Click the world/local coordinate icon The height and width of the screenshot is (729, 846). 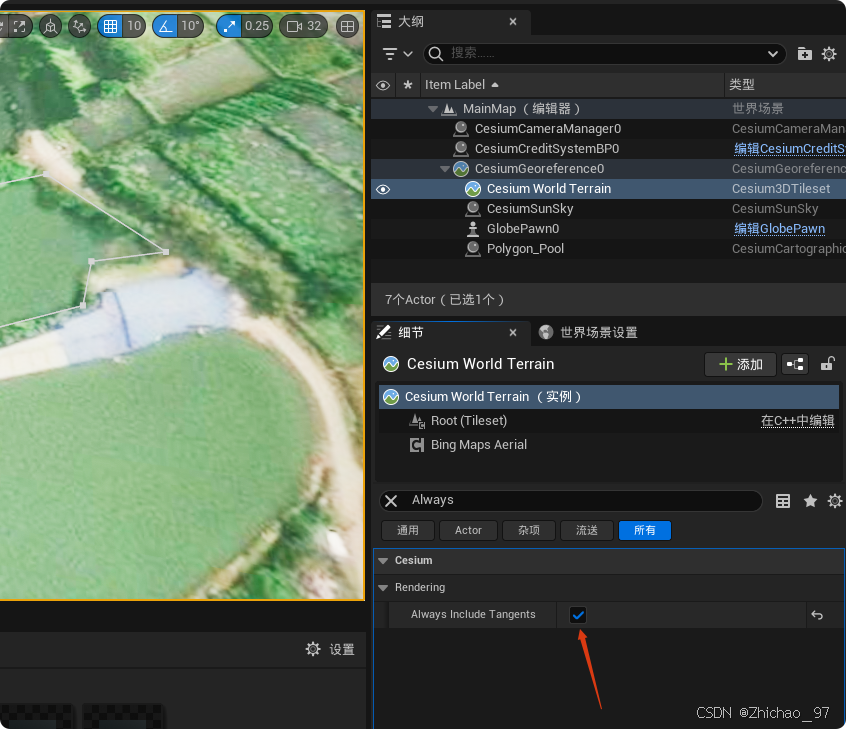(51, 26)
